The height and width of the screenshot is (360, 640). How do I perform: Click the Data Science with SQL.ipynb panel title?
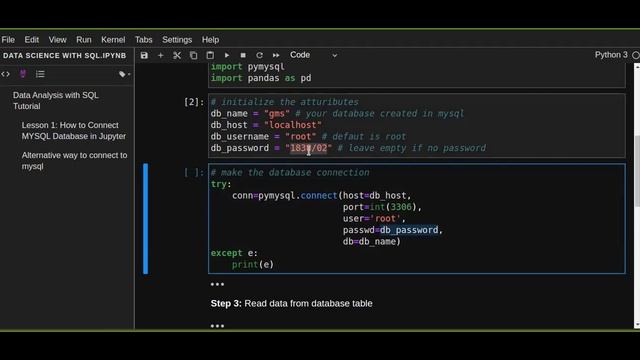point(64,56)
